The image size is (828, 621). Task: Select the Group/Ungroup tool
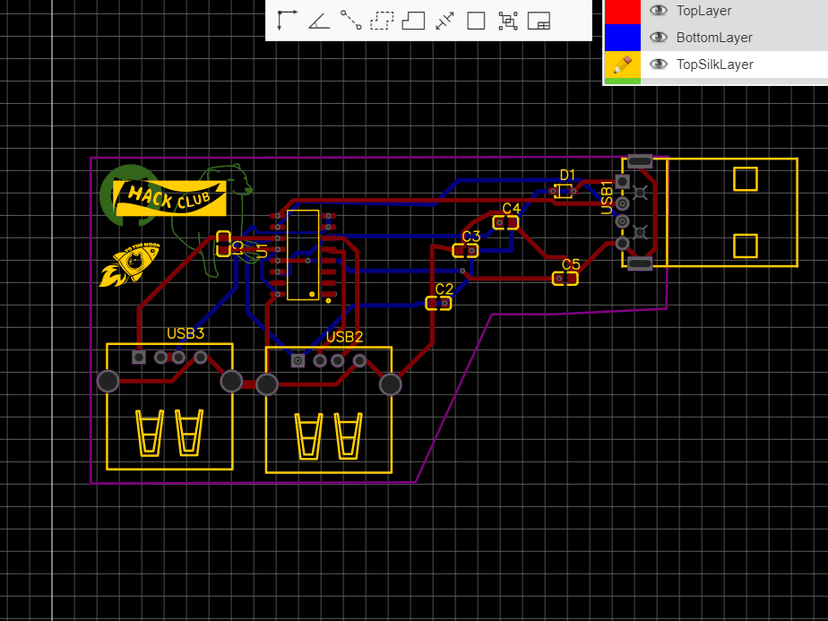pos(508,21)
